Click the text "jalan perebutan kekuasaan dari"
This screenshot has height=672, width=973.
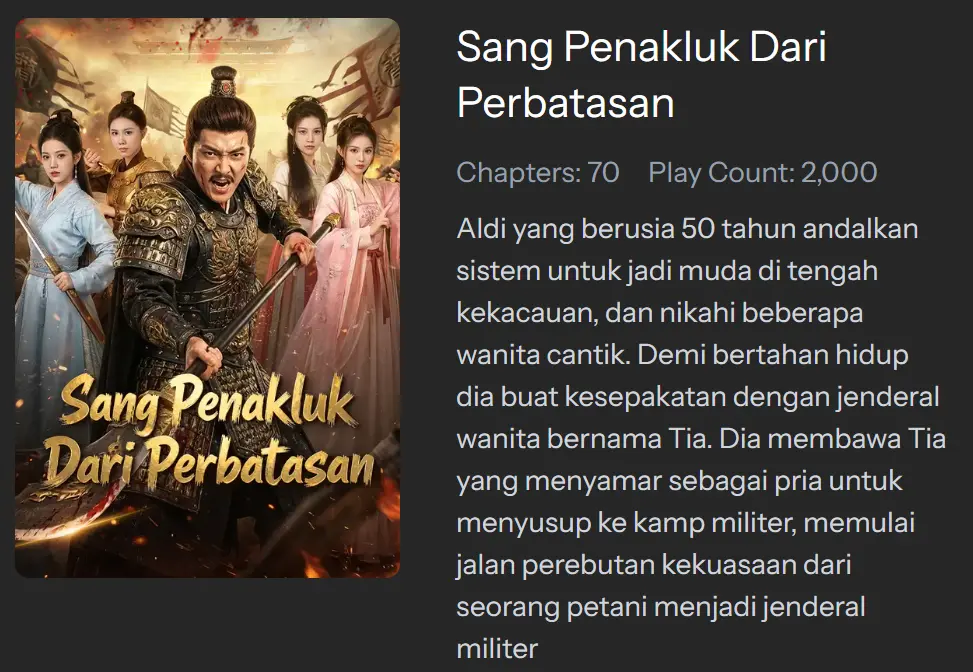(x=653, y=565)
